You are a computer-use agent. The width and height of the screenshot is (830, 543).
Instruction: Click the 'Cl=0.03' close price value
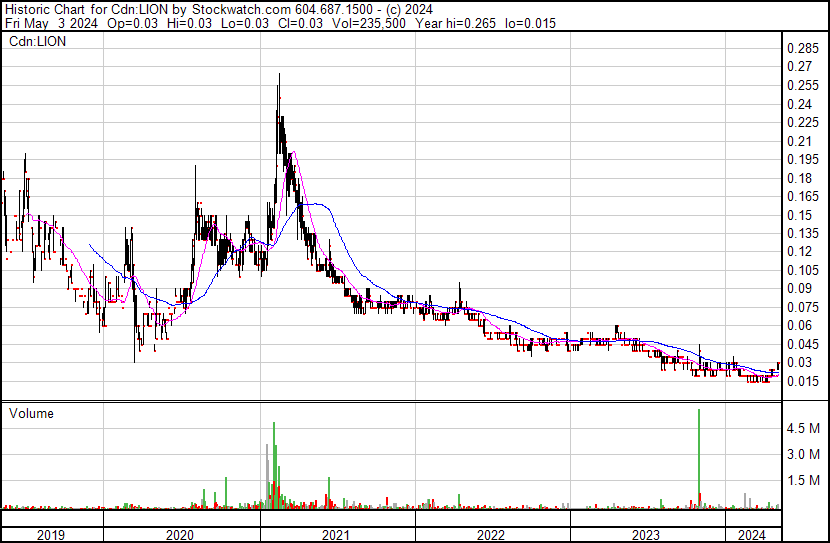(x=300, y=23)
